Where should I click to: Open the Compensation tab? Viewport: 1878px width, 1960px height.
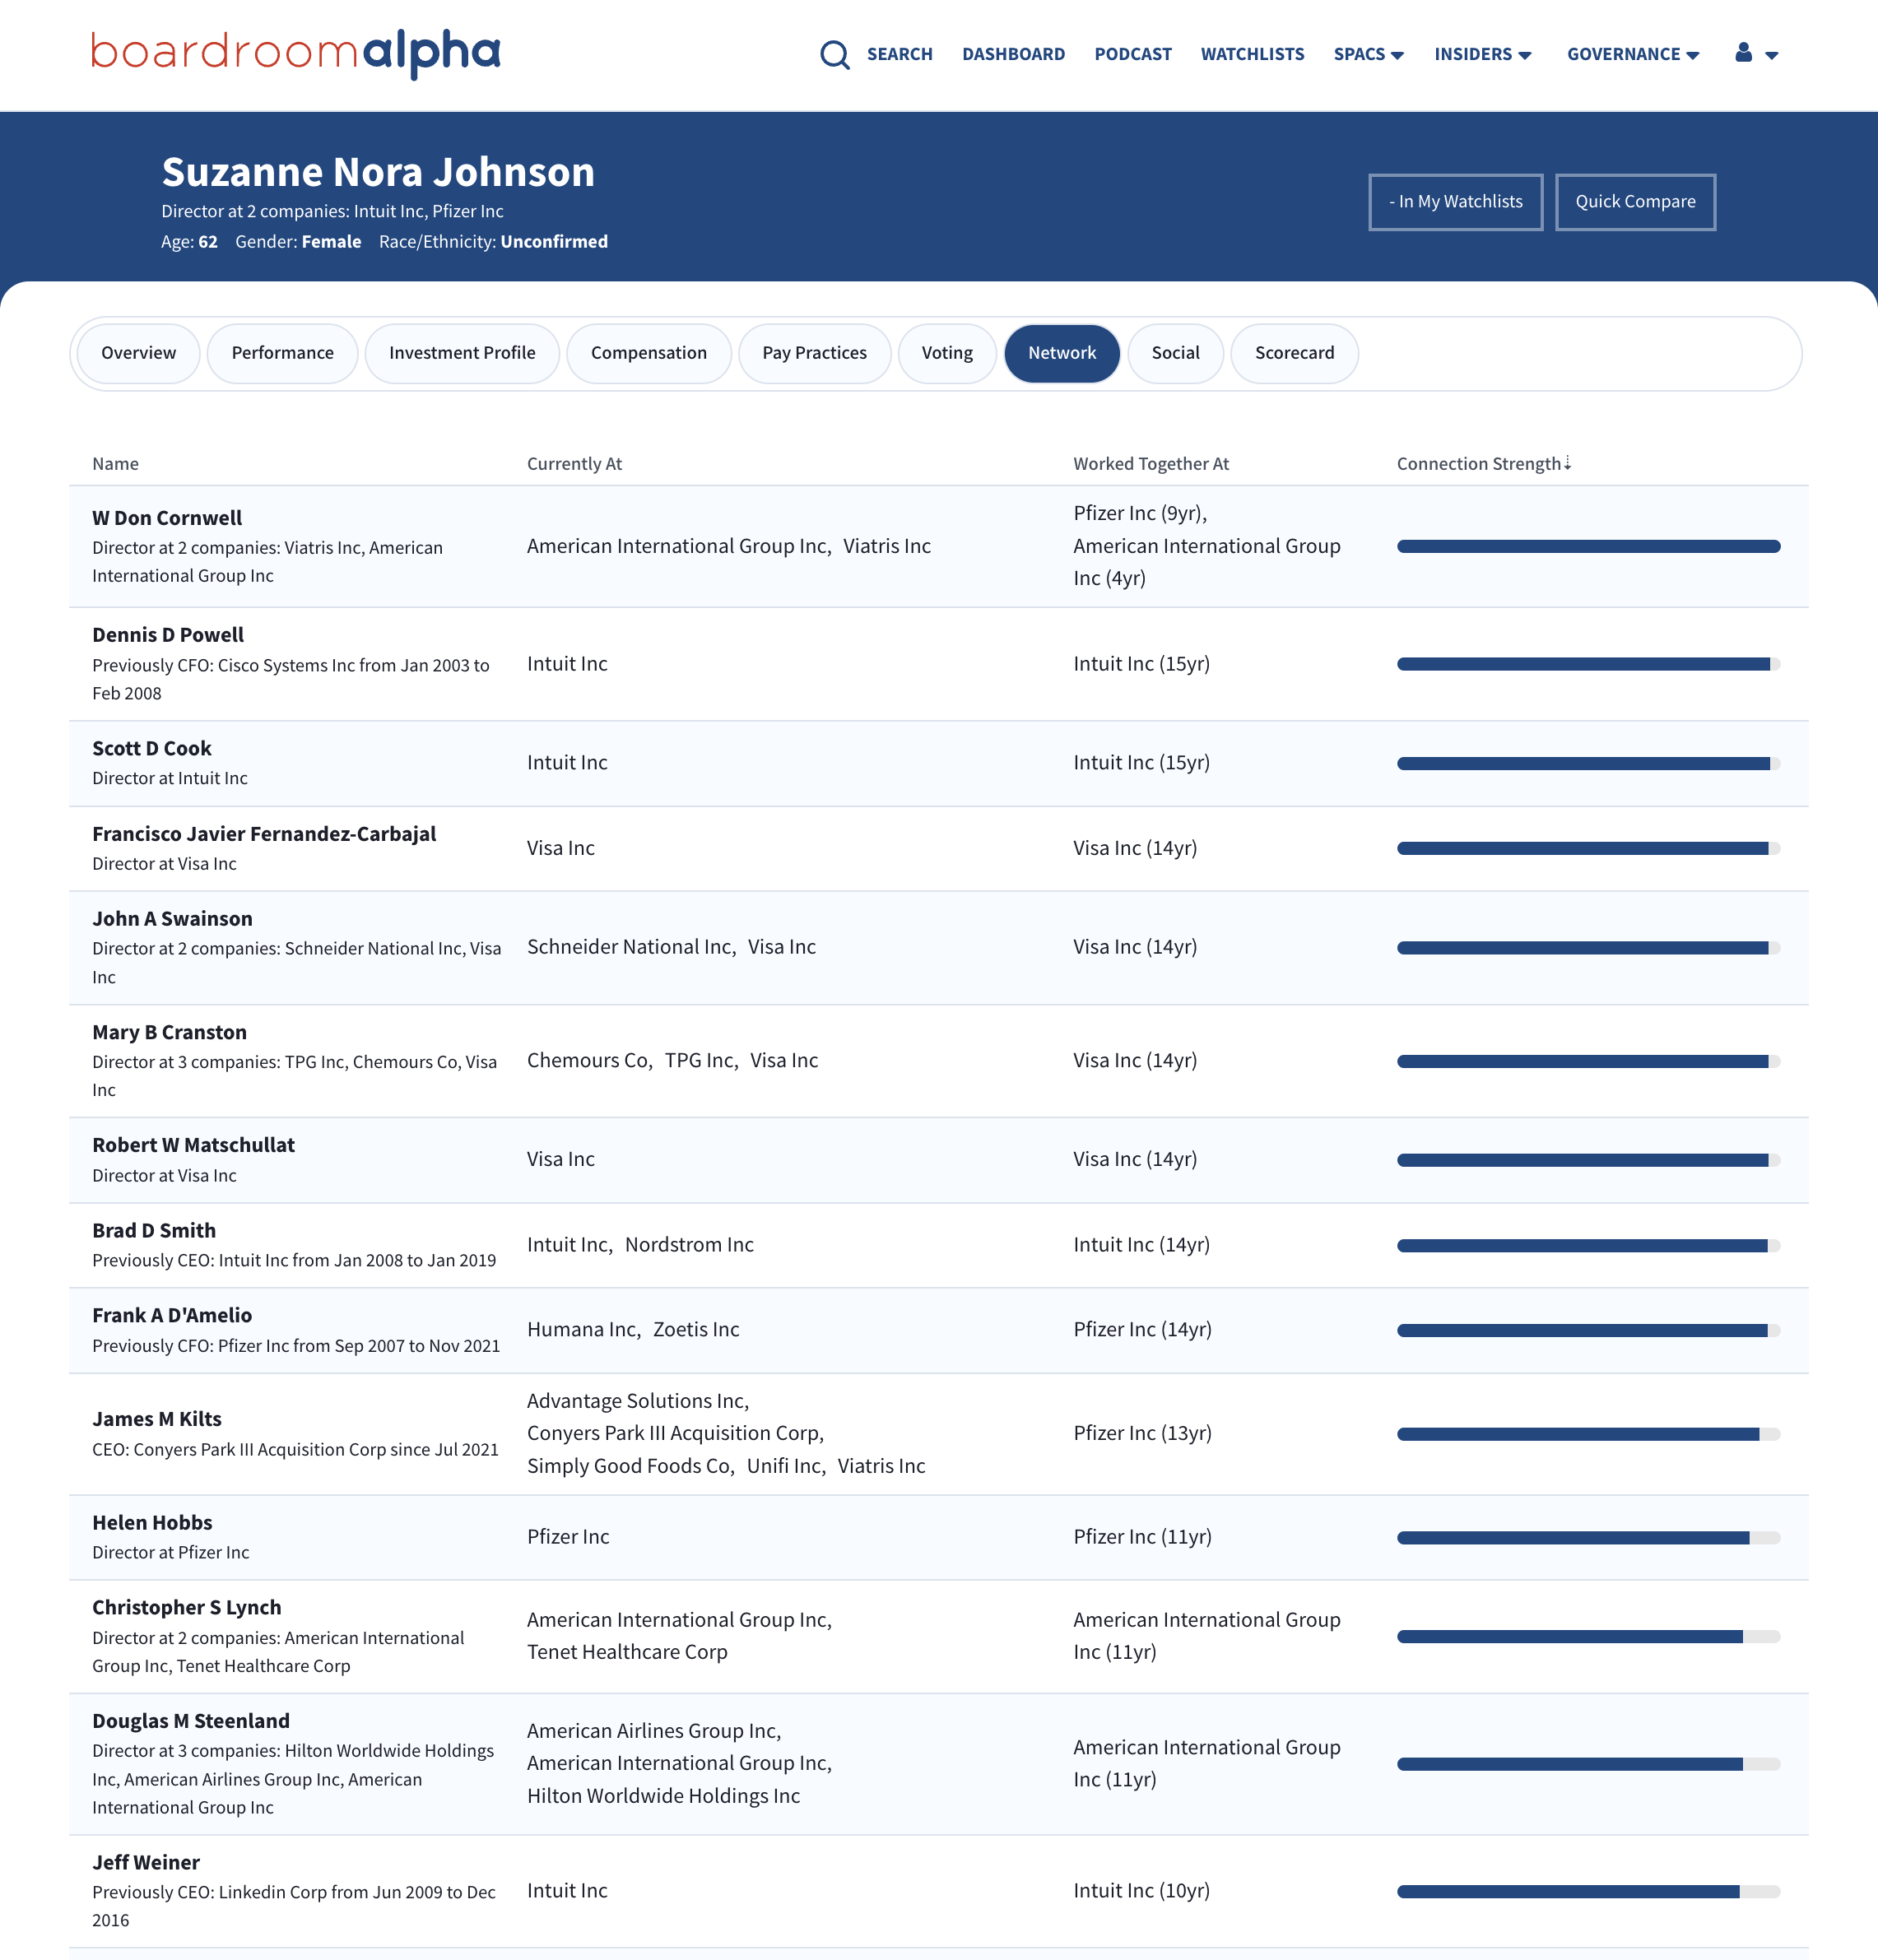tap(648, 353)
